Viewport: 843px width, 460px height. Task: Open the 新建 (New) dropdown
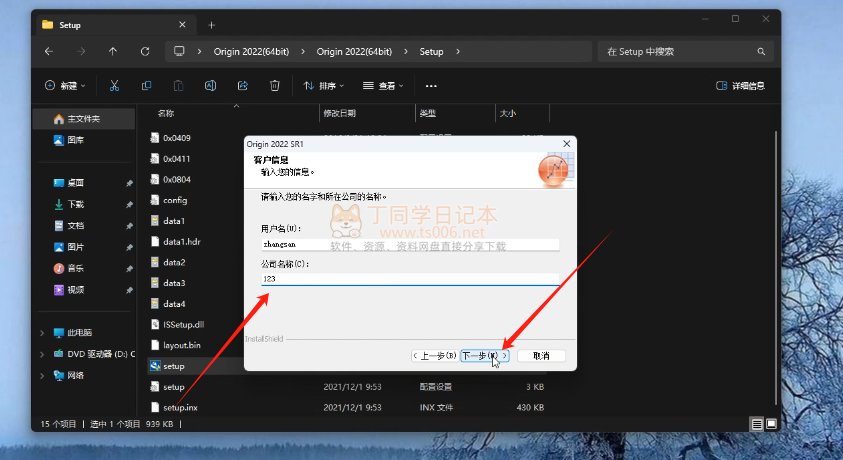coord(66,86)
